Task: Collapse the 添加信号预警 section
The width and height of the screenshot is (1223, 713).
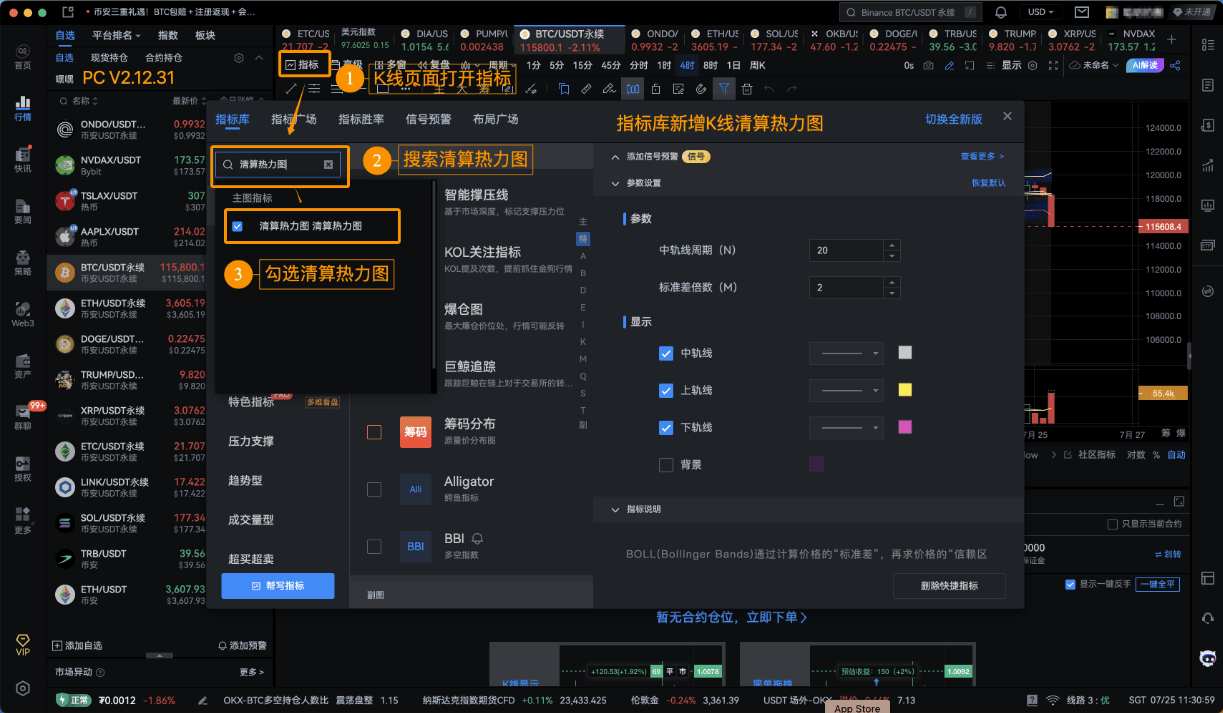Action: pyautogui.click(x=615, y=157)
